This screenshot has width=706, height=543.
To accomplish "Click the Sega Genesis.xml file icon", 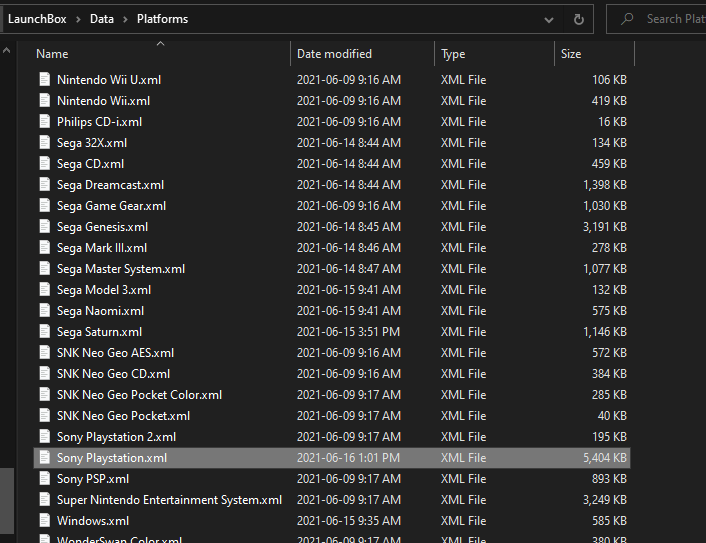I will (45, 226).
